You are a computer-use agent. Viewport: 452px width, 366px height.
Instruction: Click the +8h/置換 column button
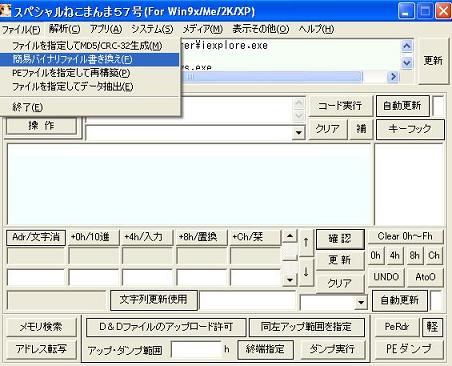tap(201, 237)
